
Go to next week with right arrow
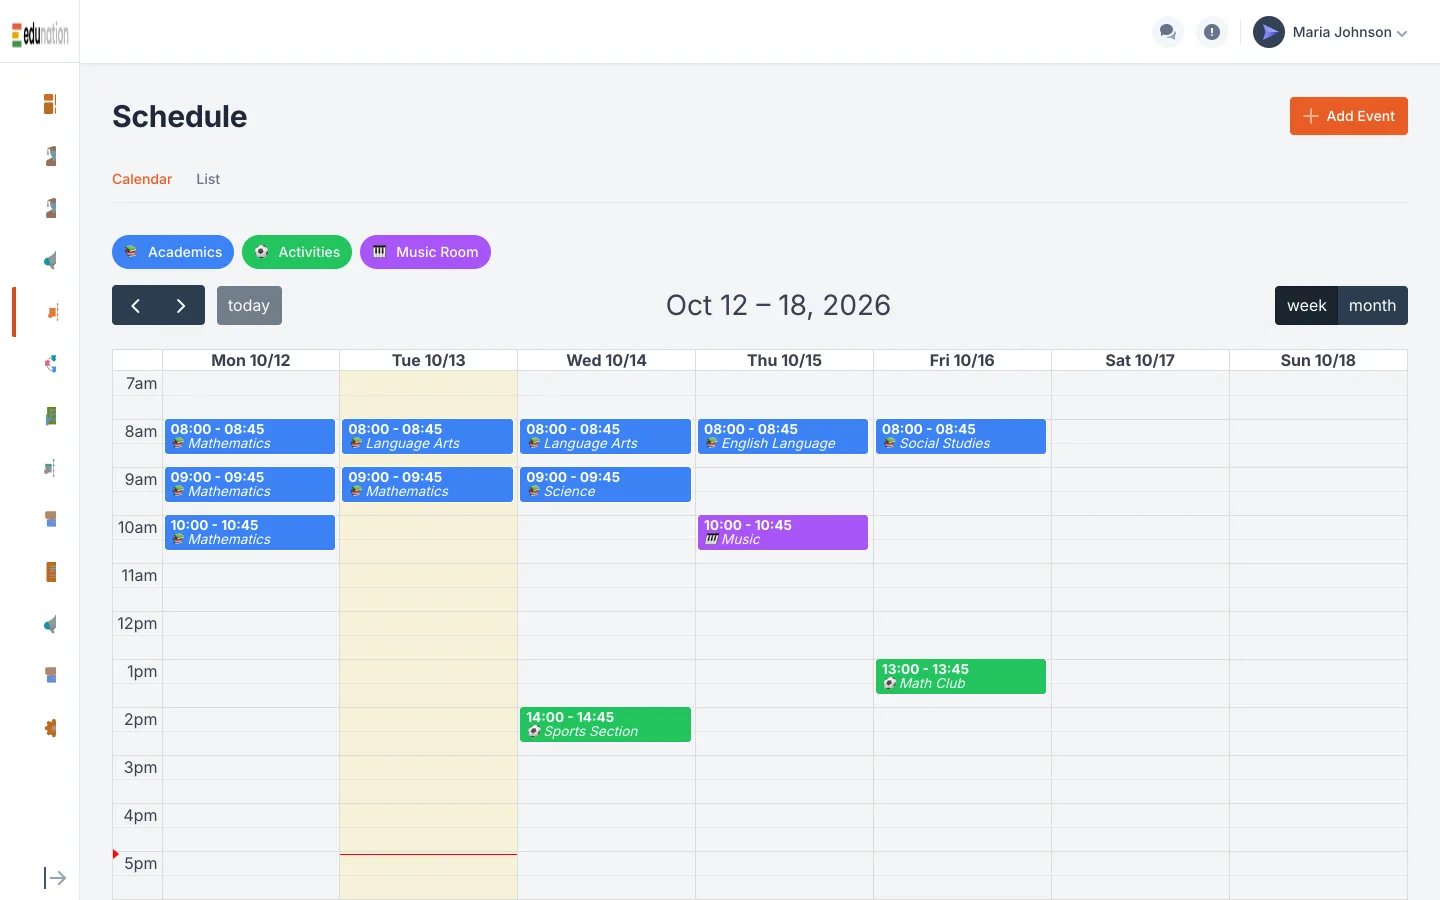[181, 305]
